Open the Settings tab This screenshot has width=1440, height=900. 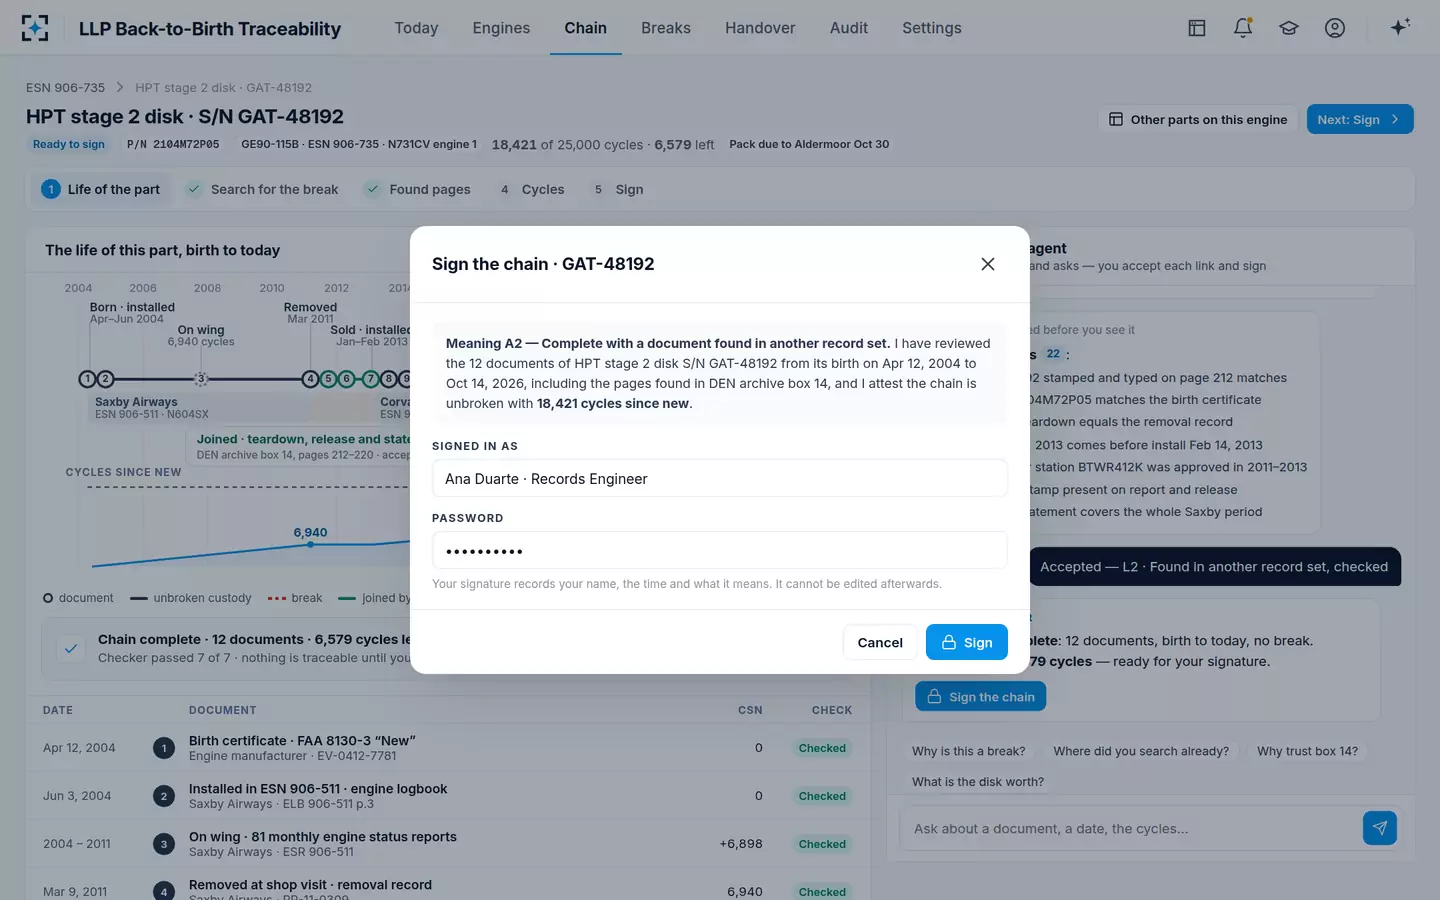(932, 28)
